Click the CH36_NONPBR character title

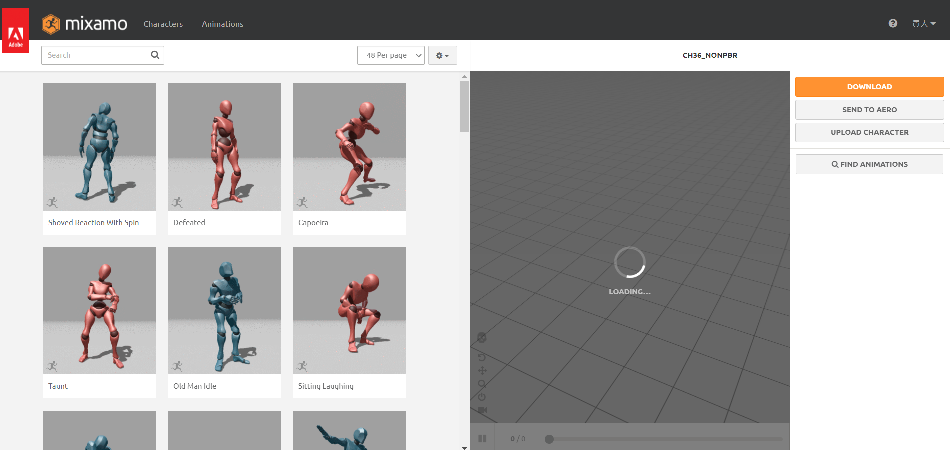(710, 56)
